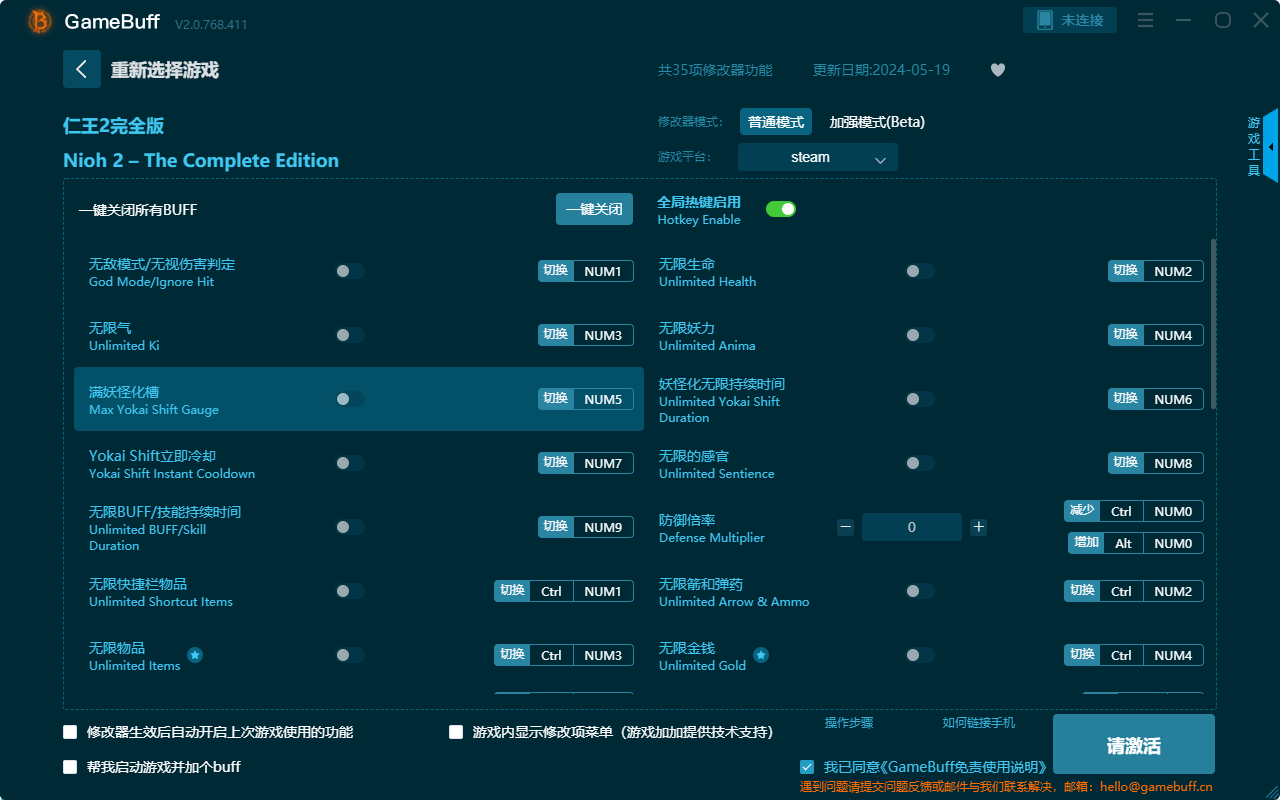Turn on the Unlimited Items toggle
1280x800 pixels.
[350, 655]
